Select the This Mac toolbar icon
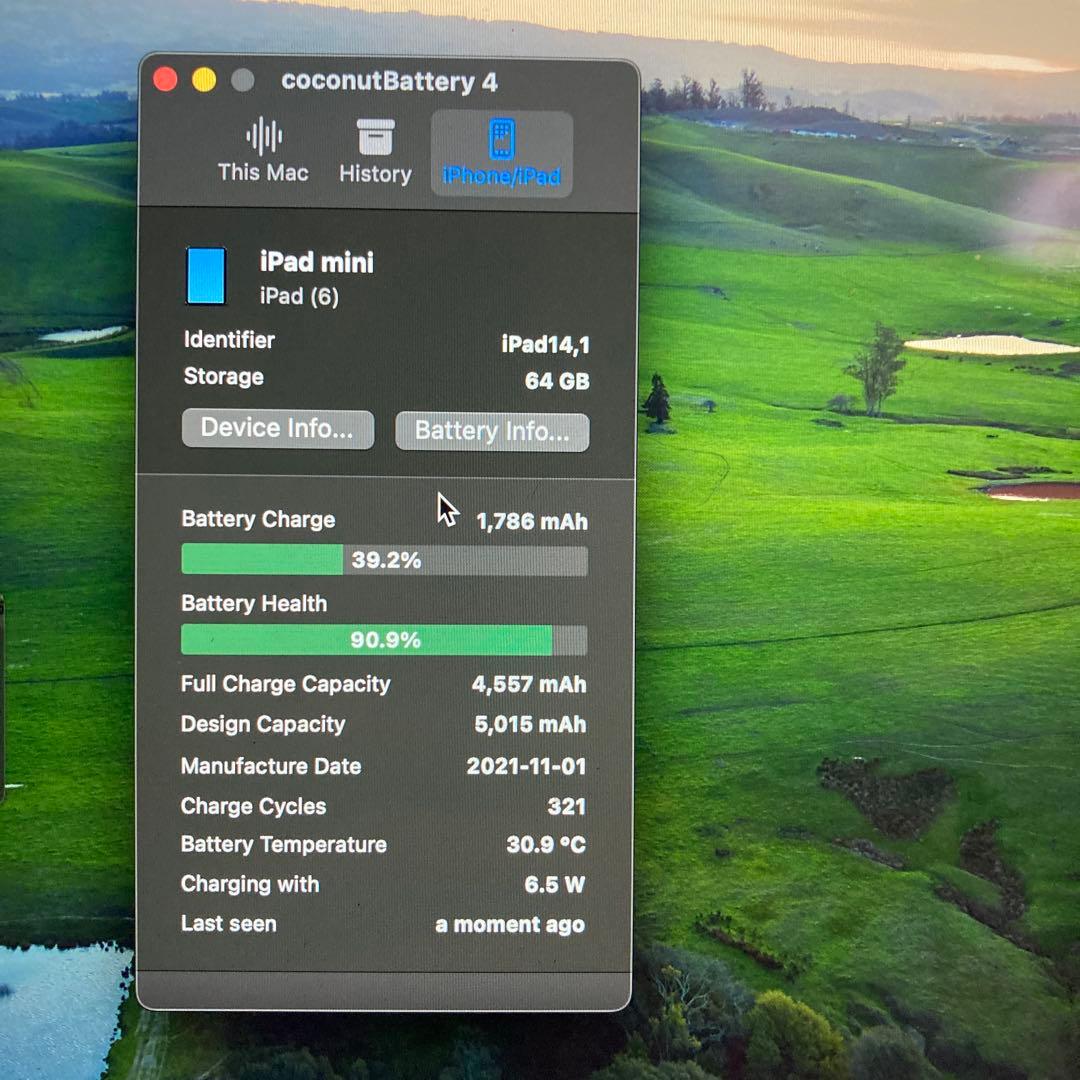This screenshot has height=1080, width=1080. [263, 150]
